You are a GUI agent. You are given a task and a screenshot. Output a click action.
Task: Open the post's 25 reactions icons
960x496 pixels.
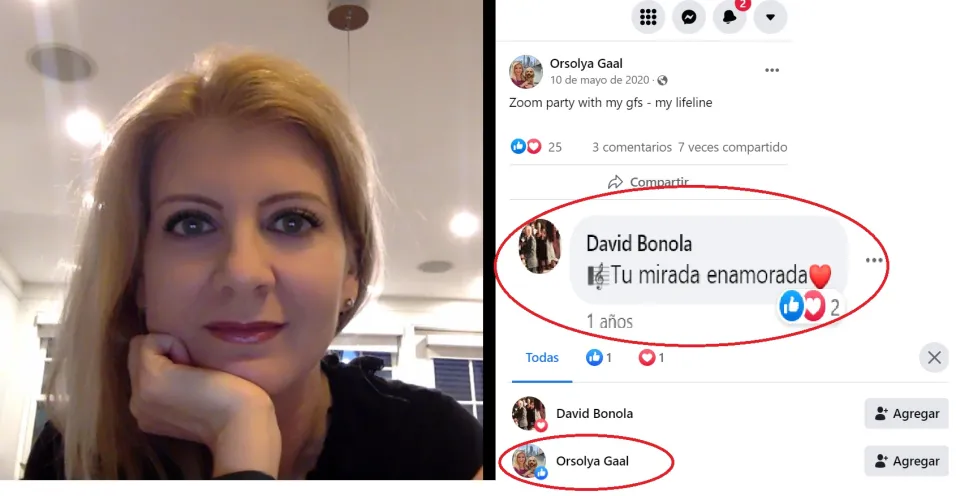(x=536, y=147)
